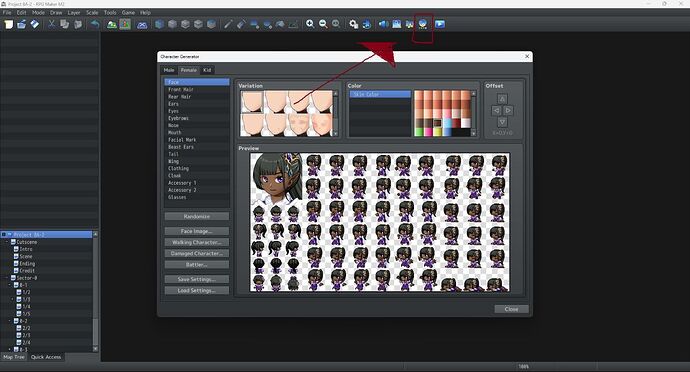The width and height of the screenshot is (690, 372).
Task: Switch to the Kid tab
Action: coord(207,70)
